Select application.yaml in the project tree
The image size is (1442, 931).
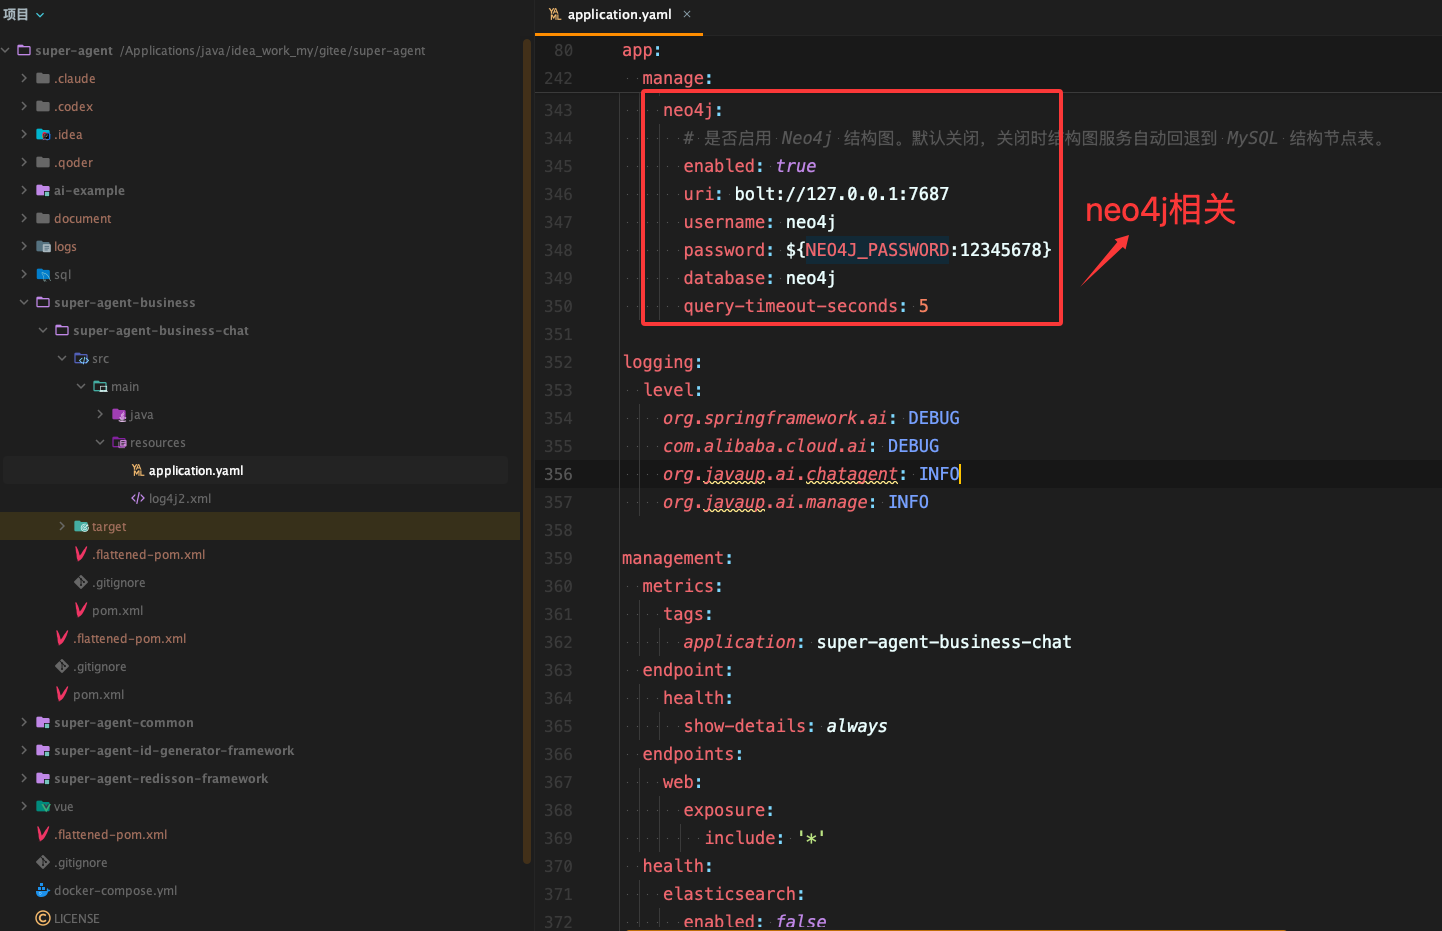[195, 470]
